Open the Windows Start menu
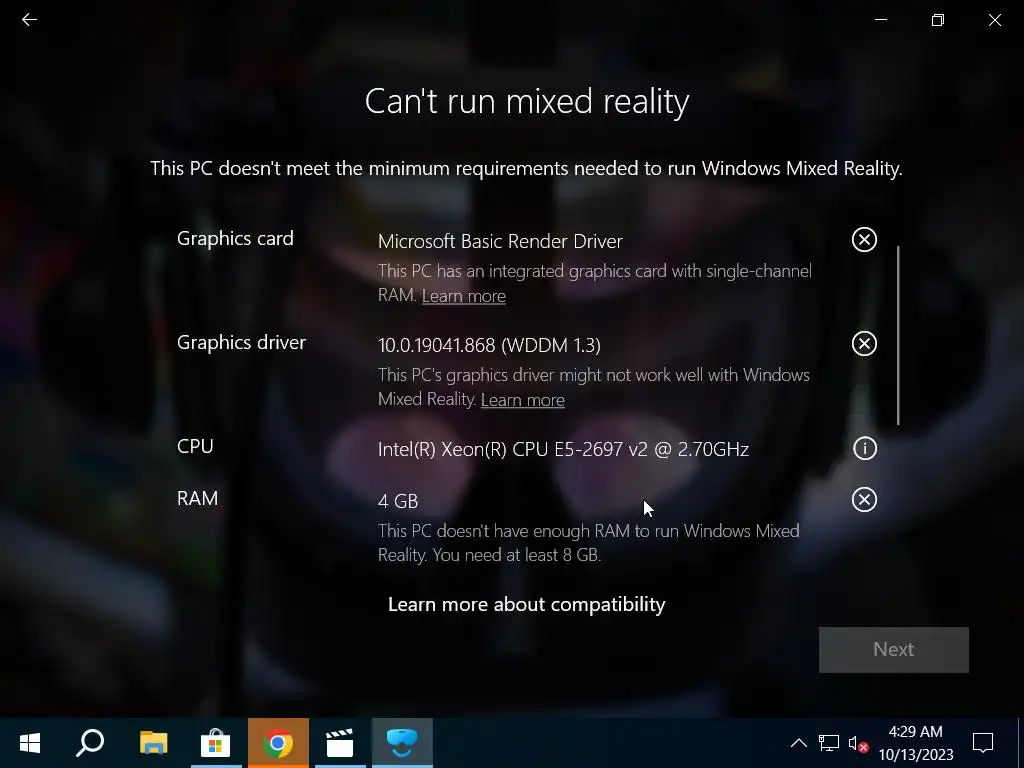1024x768 pixels. (29, 743)
